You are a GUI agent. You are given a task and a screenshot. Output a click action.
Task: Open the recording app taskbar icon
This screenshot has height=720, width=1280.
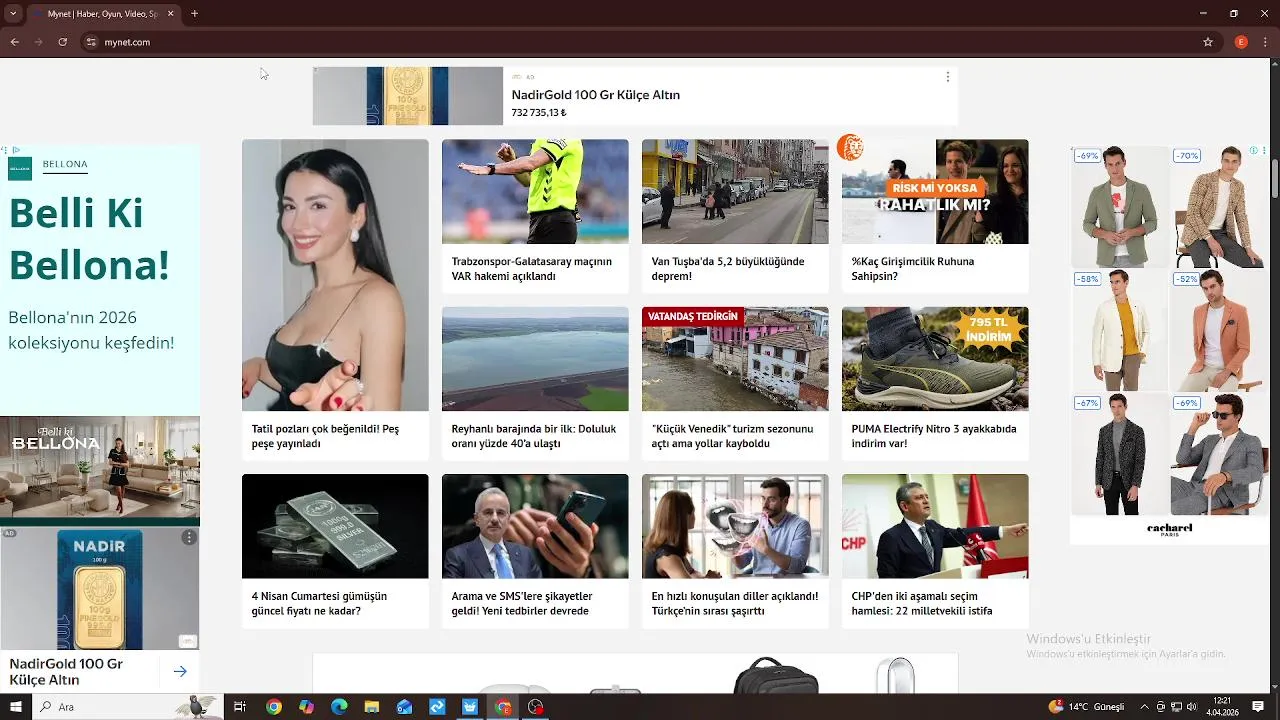coord(536,707)
